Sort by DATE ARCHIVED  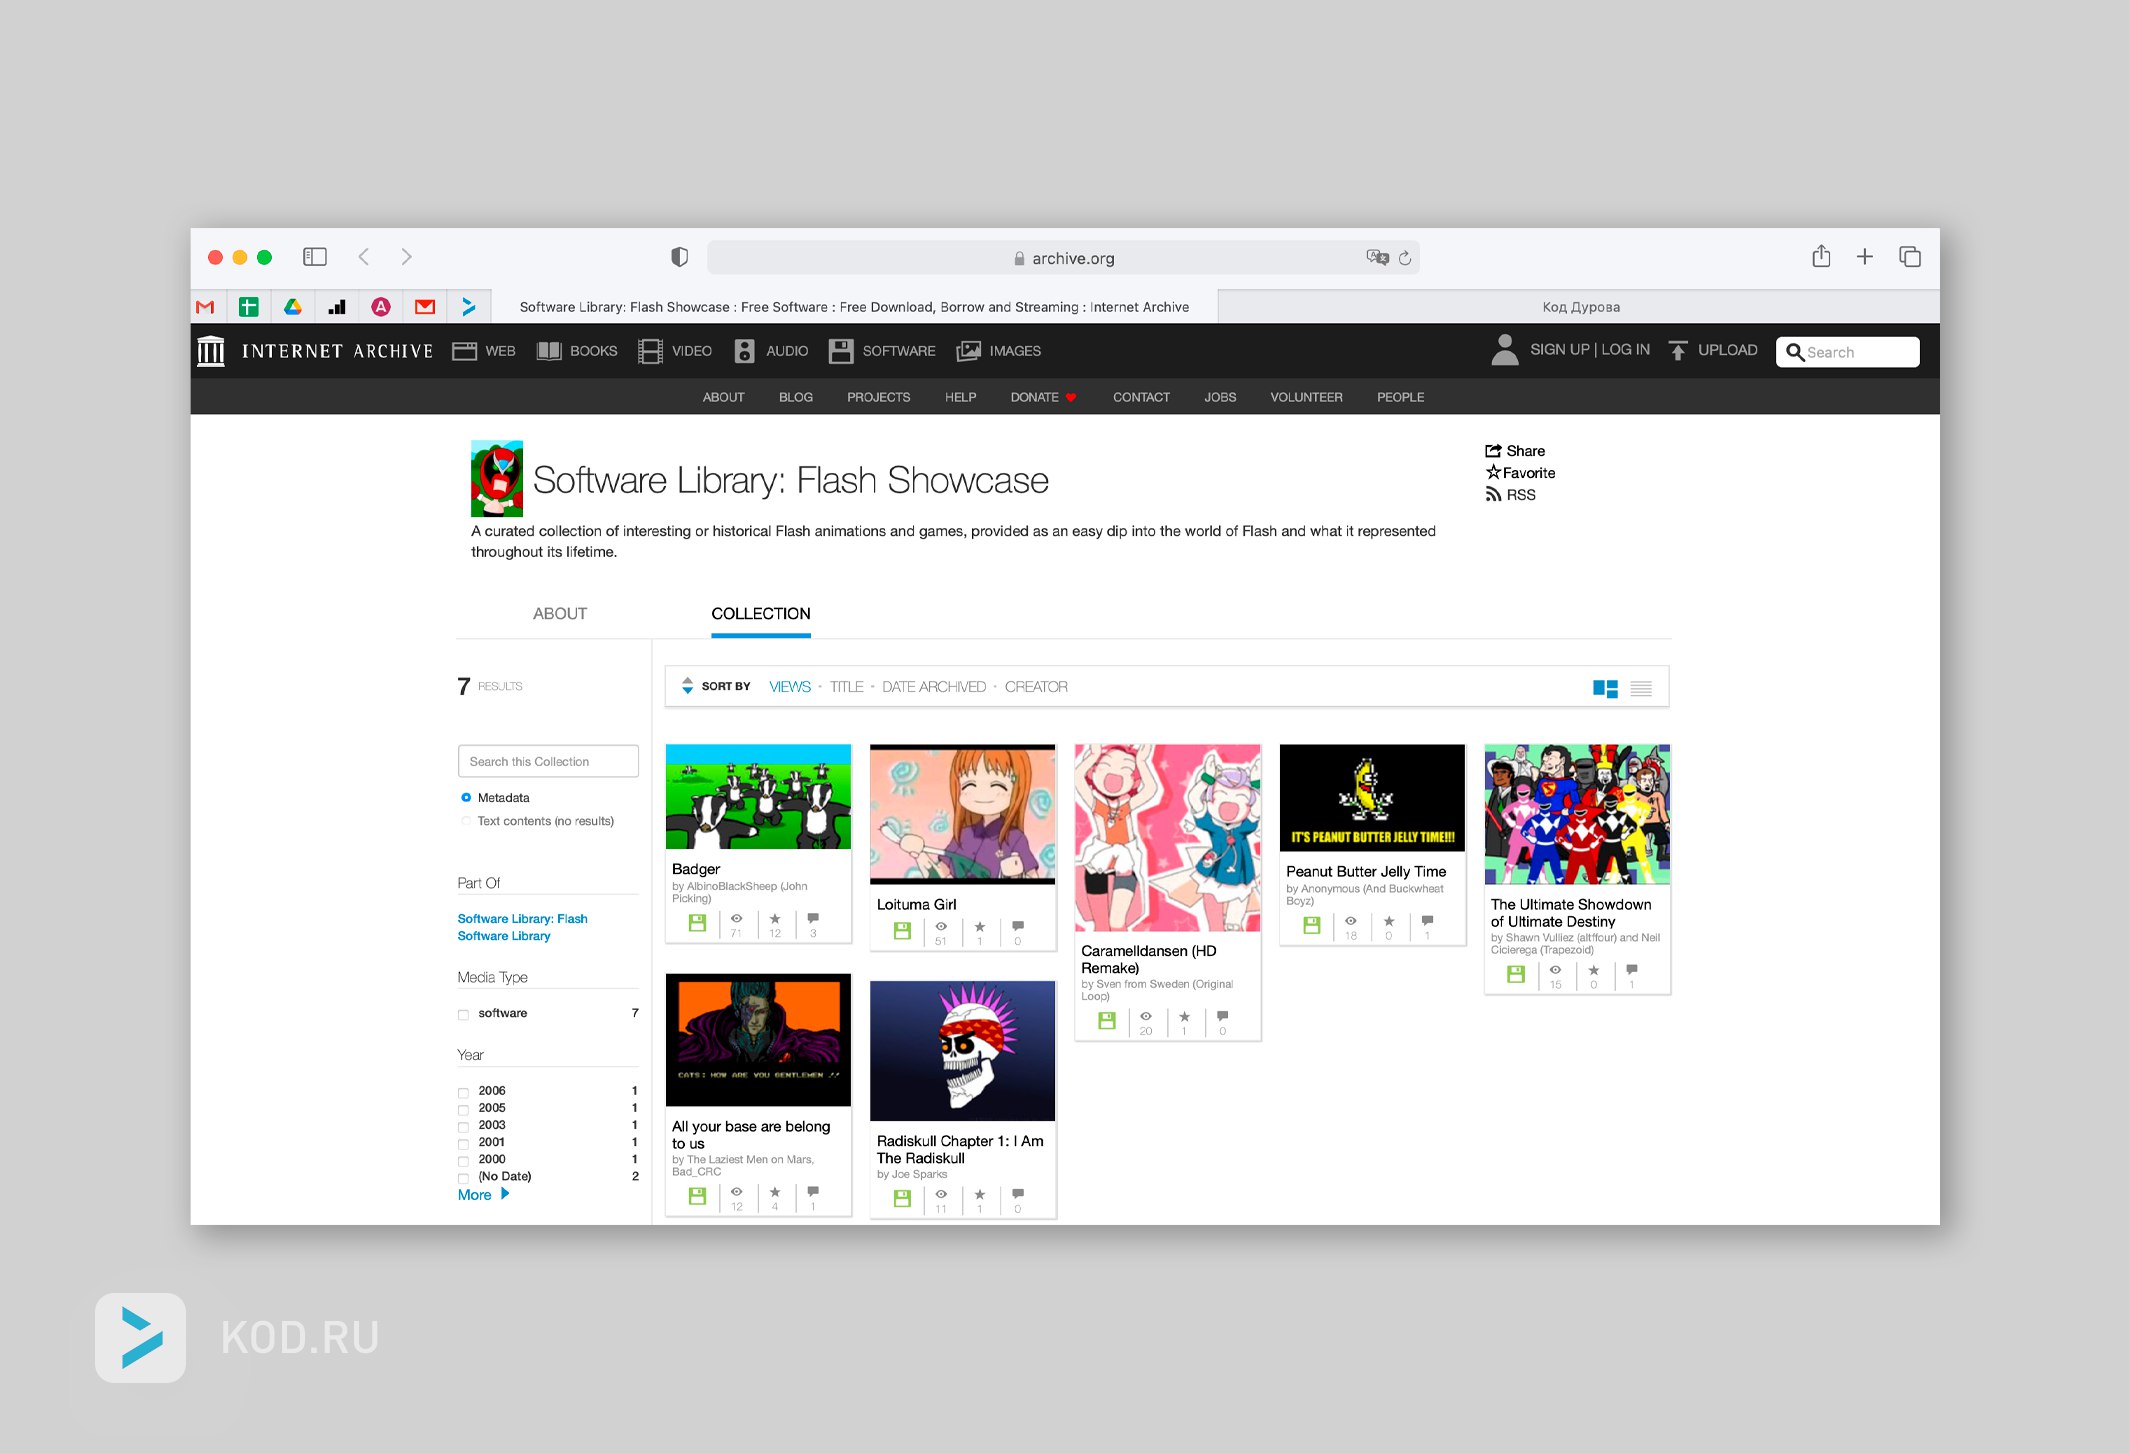(x=934, y=687)
